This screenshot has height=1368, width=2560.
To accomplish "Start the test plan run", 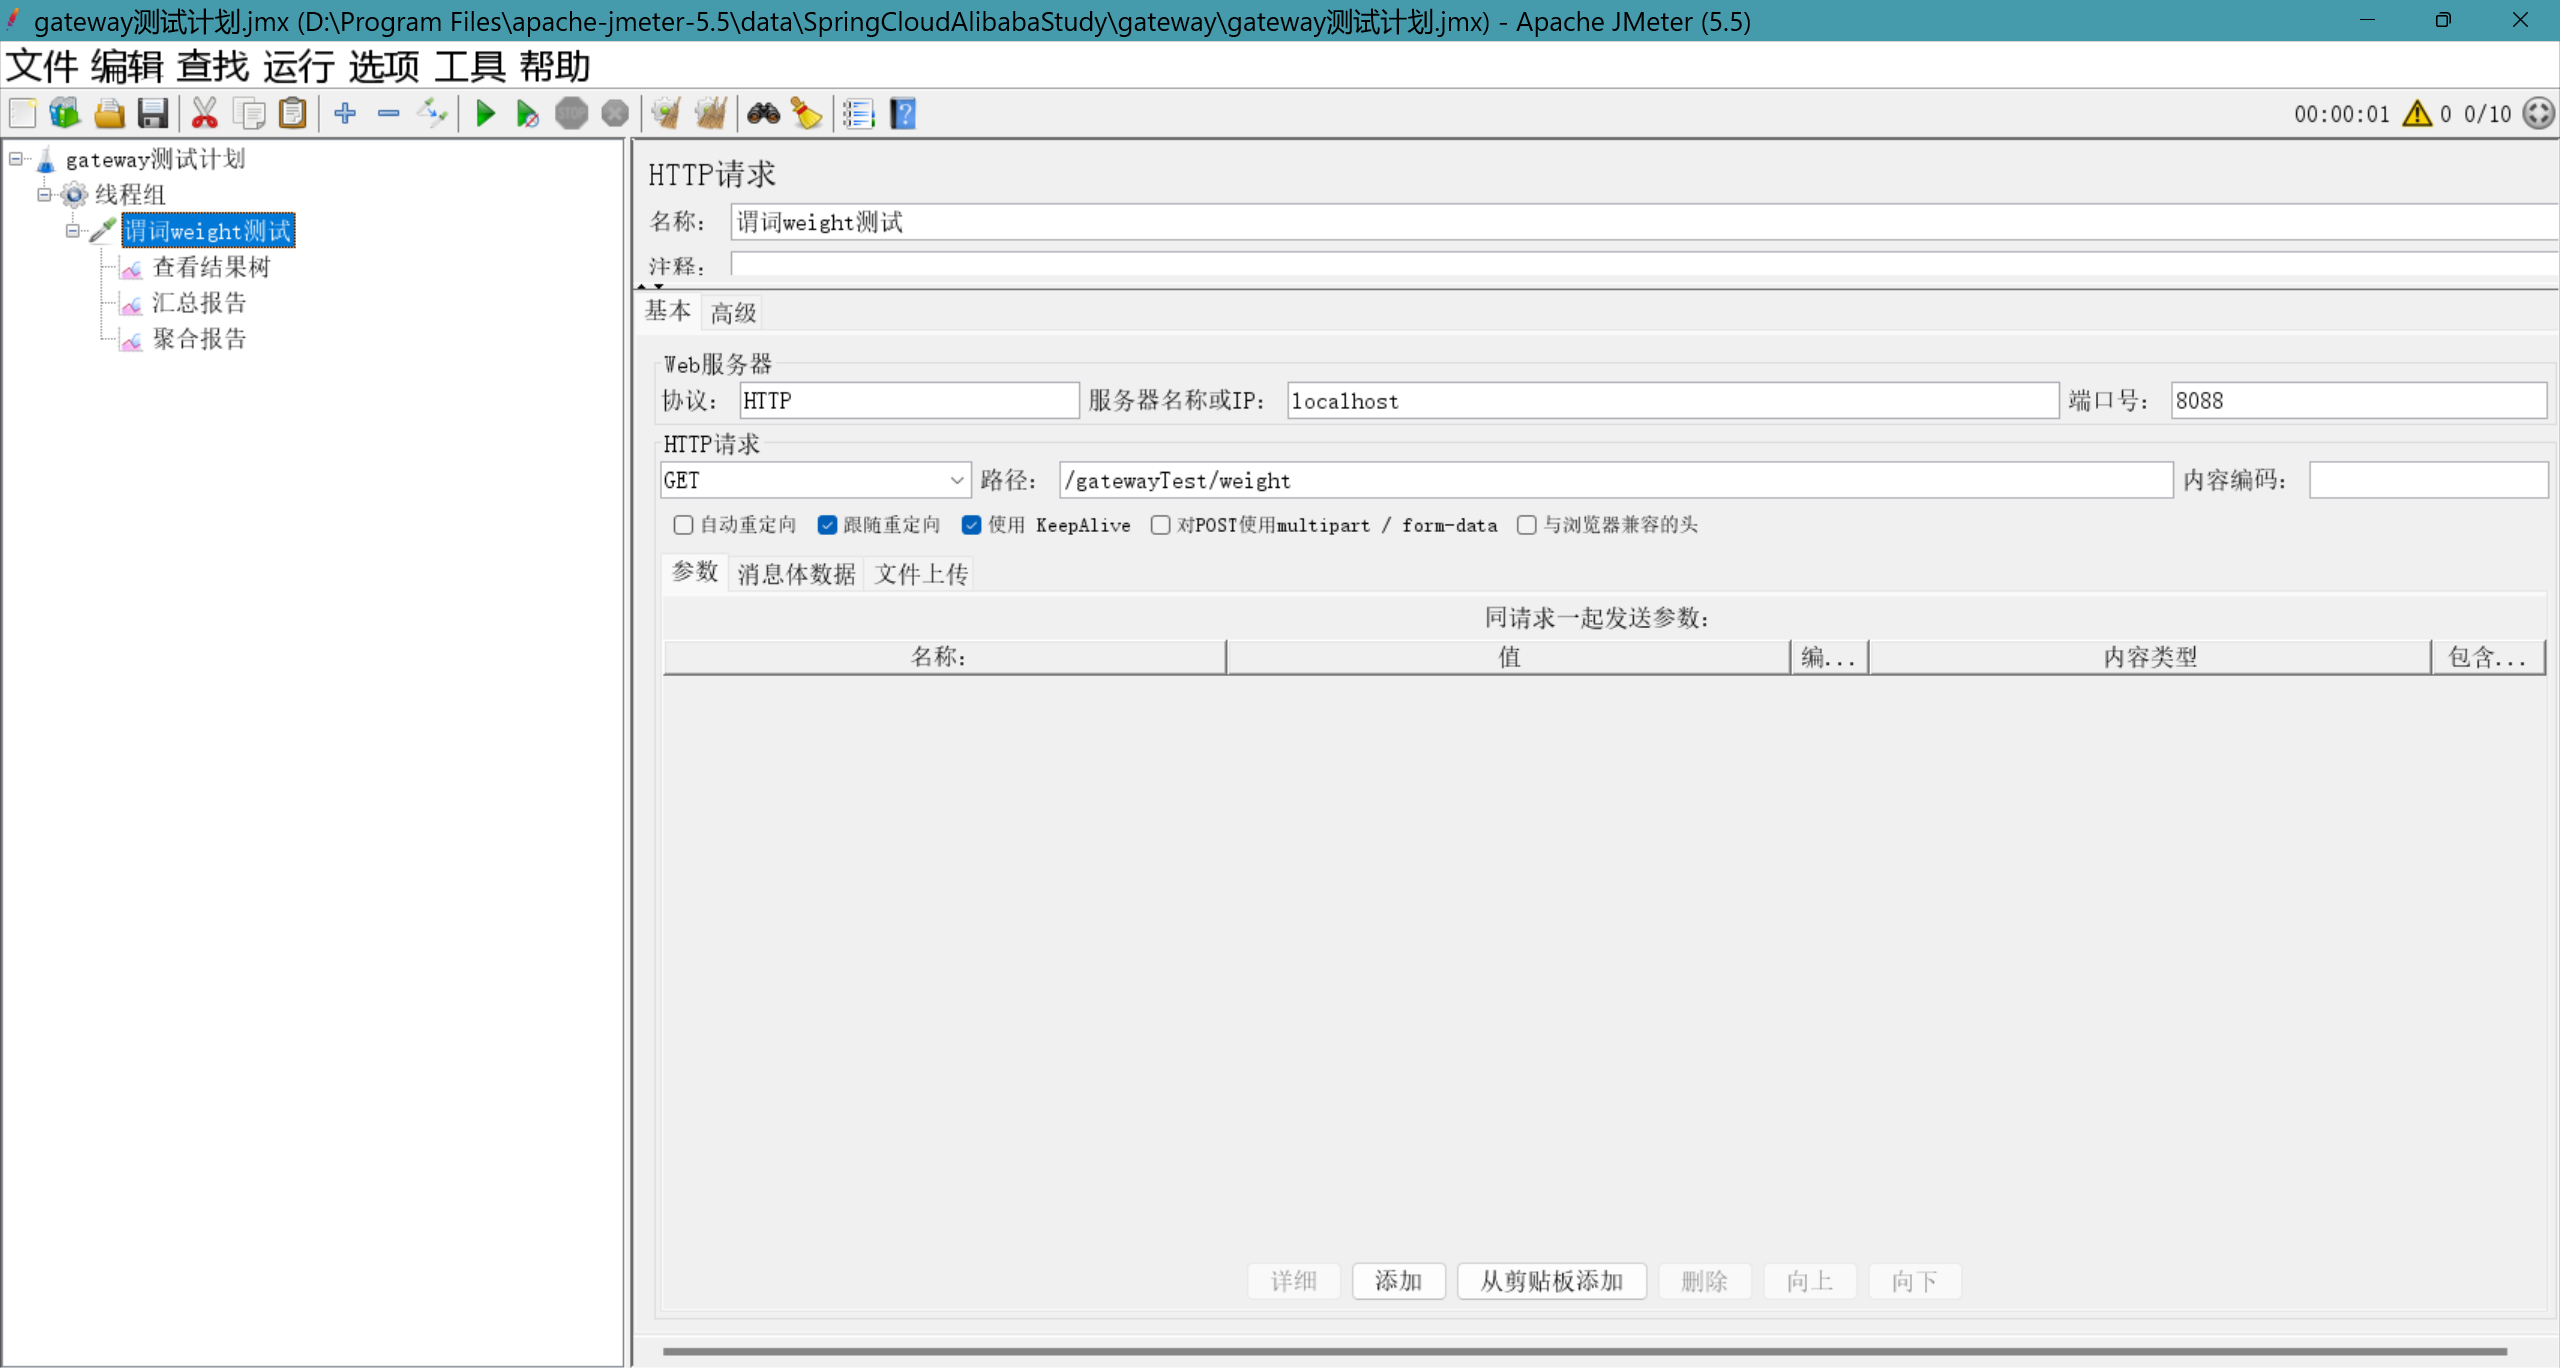I will pyautogui.click(x=485, y=113).
